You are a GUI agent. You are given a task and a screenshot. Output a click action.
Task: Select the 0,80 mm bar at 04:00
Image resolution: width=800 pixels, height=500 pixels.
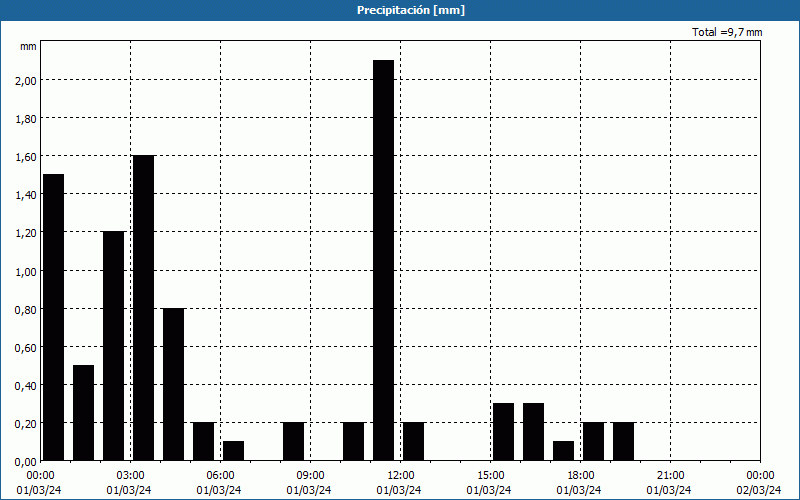pos(173,384)
